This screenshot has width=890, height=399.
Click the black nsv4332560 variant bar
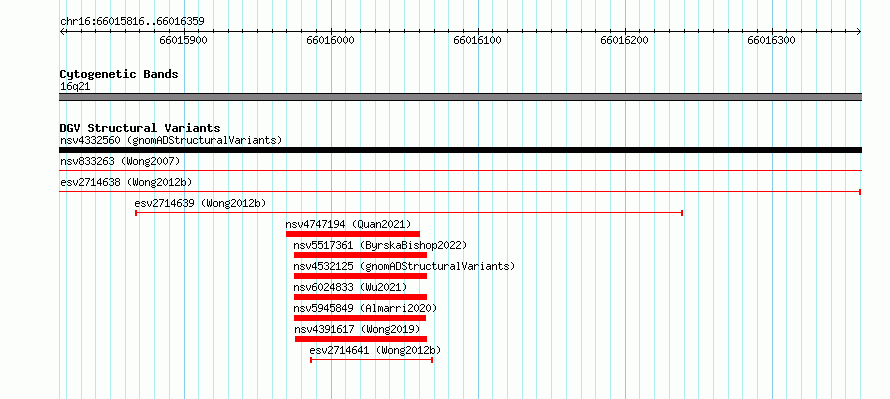[460, 150]
